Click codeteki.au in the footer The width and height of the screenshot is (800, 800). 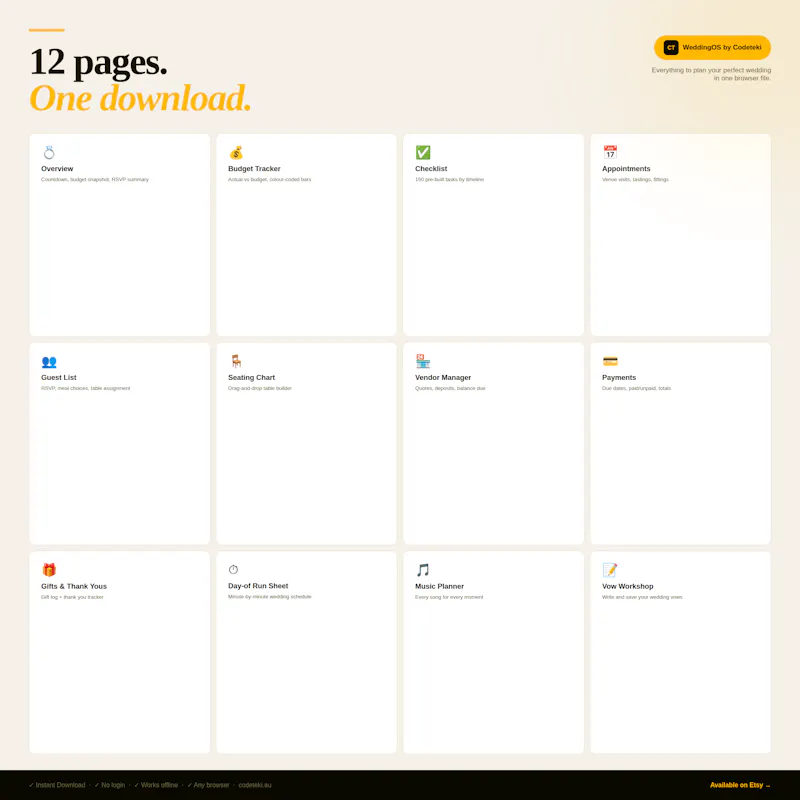255,785
